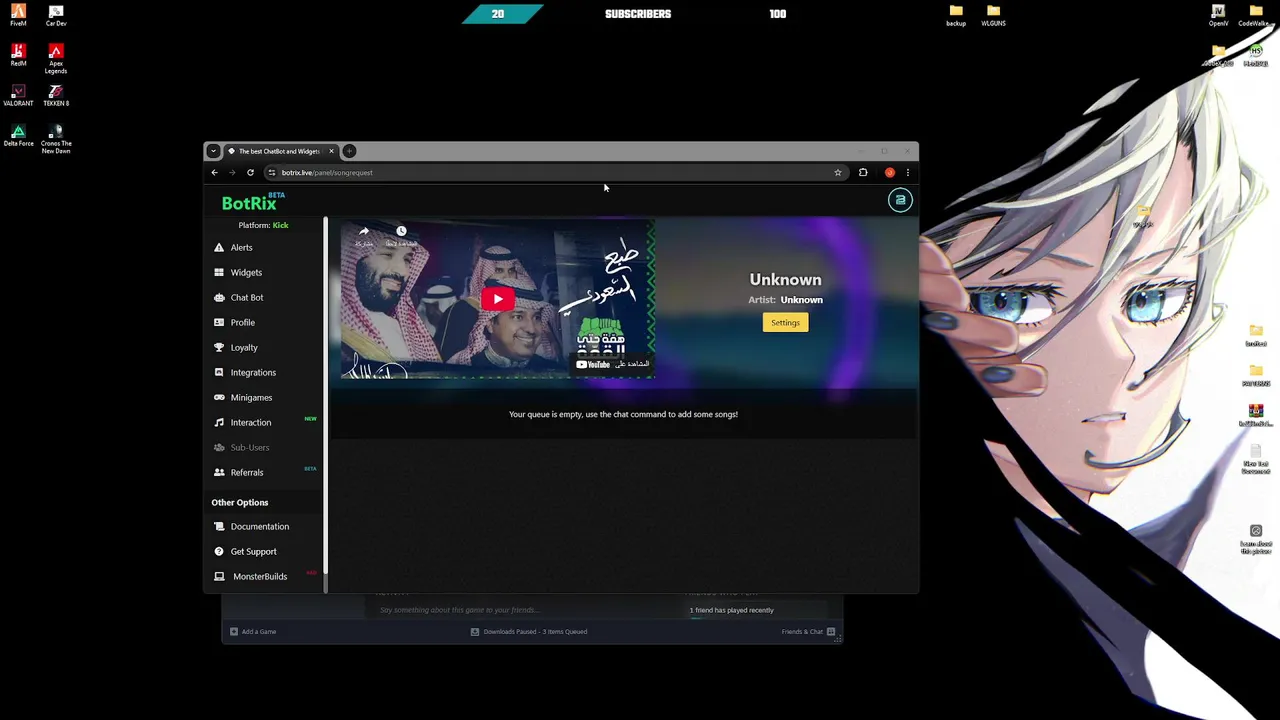This screenshot has height=720, width=1280.
Task: Open the Widgets section in sidebar
Action: tap(246, 272)
